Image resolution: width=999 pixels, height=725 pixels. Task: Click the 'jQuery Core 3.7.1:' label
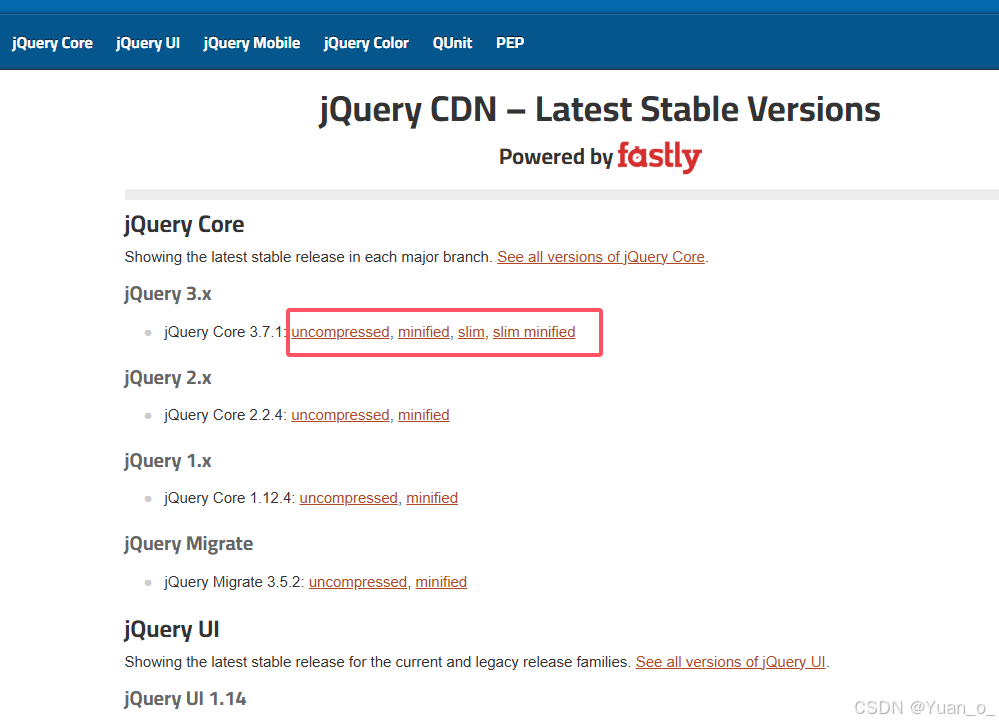coord(225,332)
